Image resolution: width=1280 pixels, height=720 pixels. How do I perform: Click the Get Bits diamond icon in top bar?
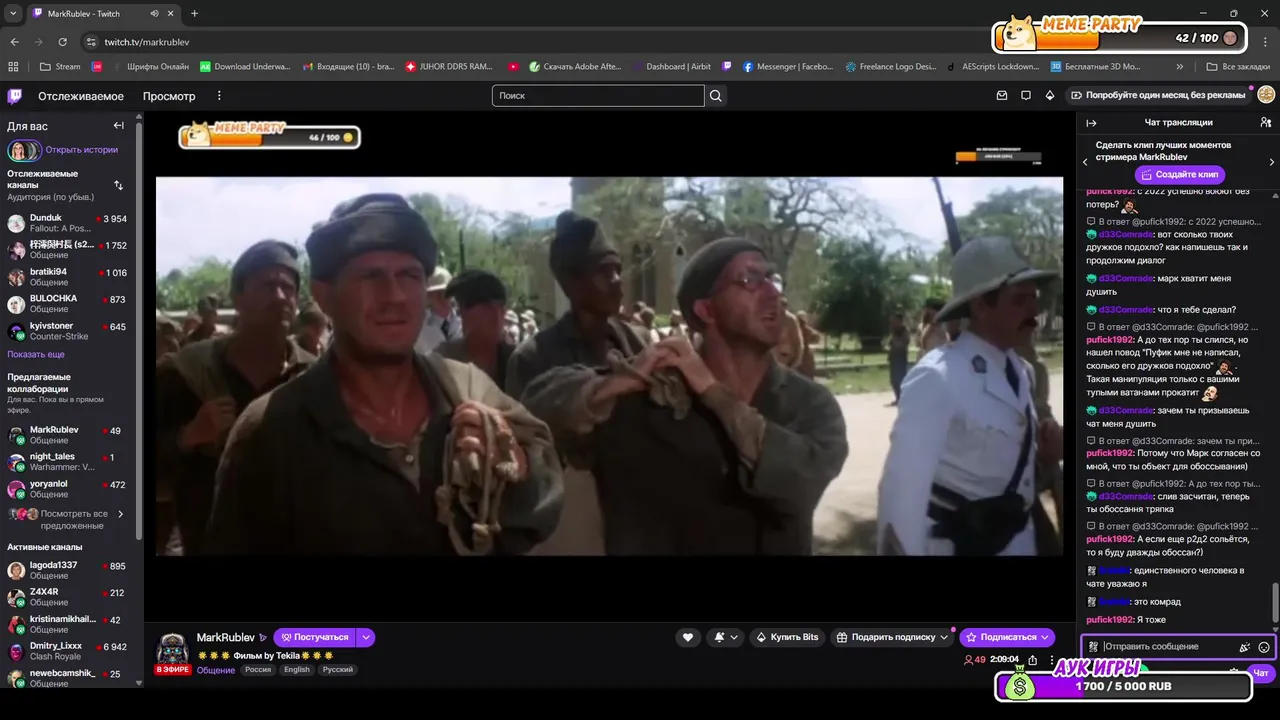coord(1050,96)
